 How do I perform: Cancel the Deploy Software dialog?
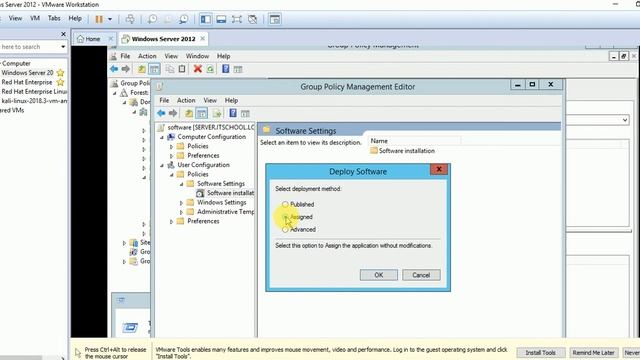(x=421, y=275)
